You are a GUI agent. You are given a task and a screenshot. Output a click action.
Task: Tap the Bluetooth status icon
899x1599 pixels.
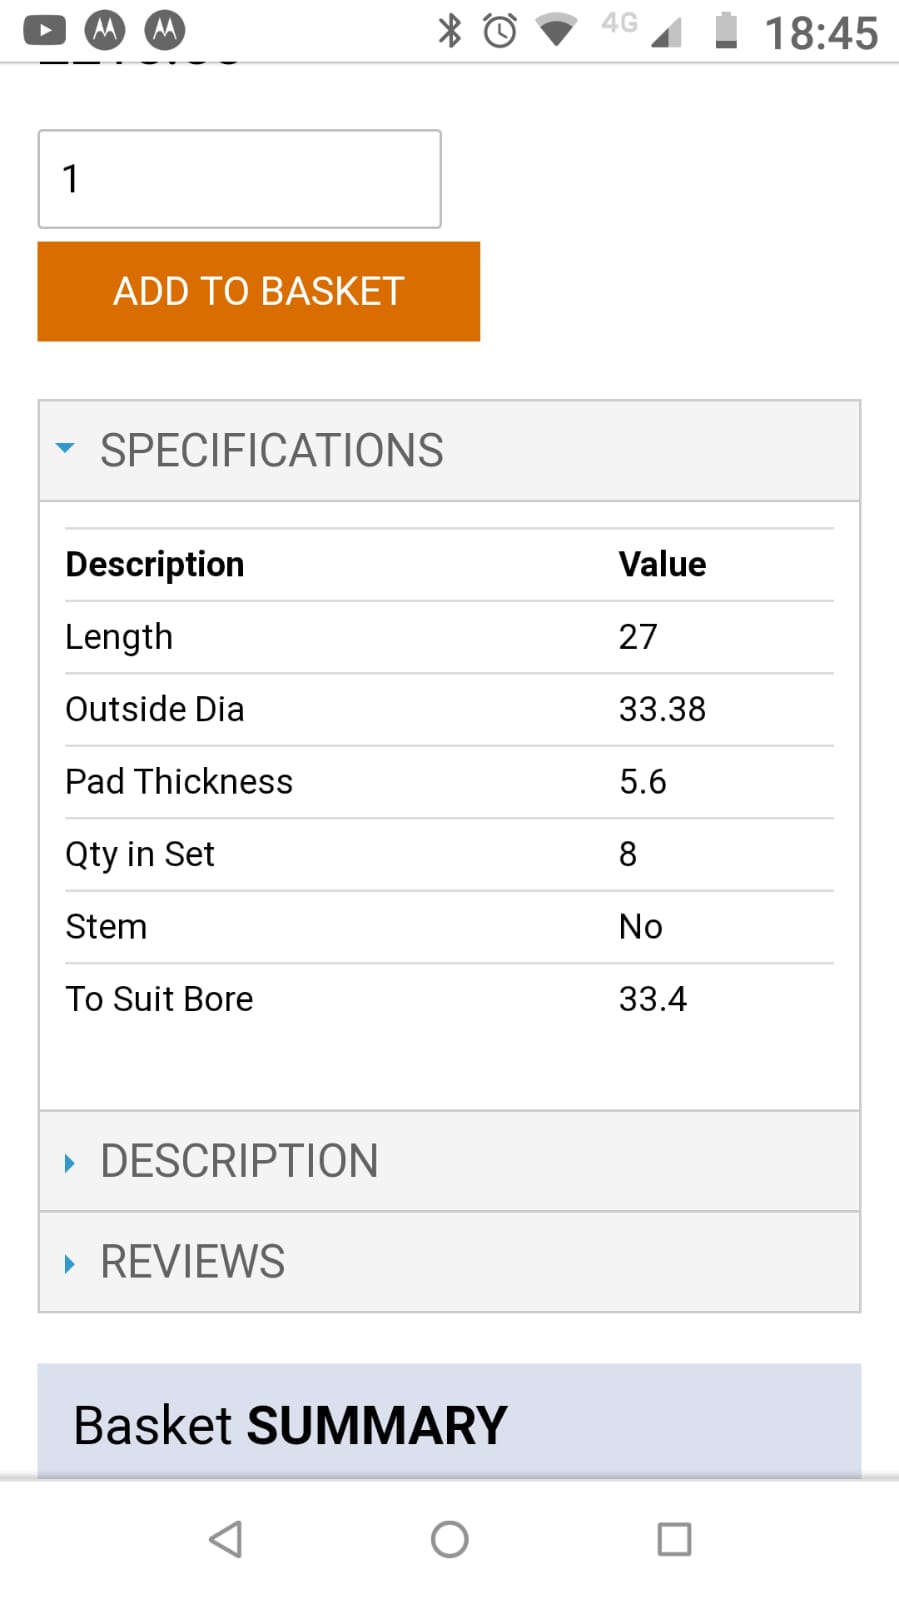click(450, 31)
